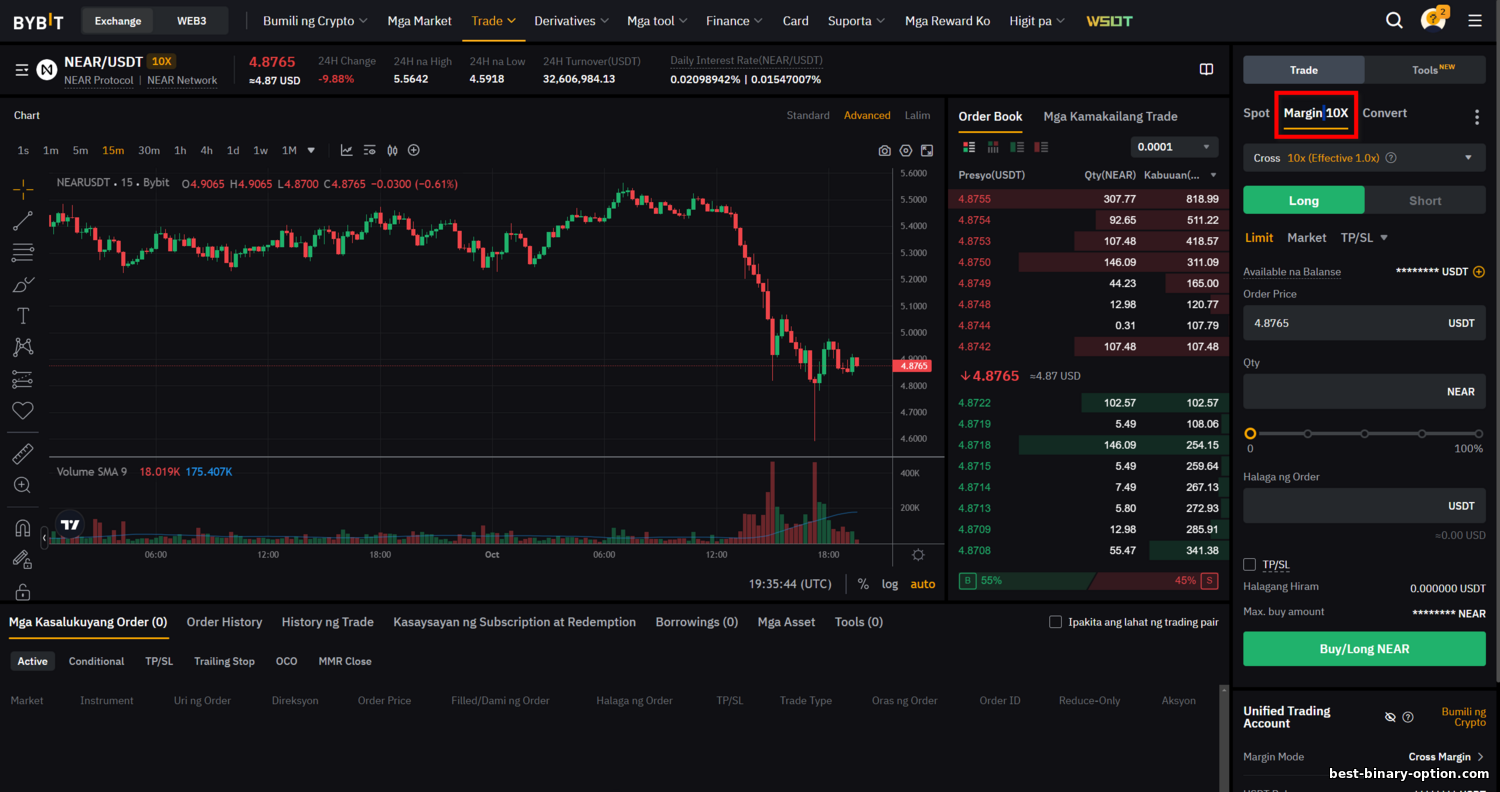Select the Short button
Image resolution: width=1500 pixels, height=792 pixels.
coord(1424,201)
